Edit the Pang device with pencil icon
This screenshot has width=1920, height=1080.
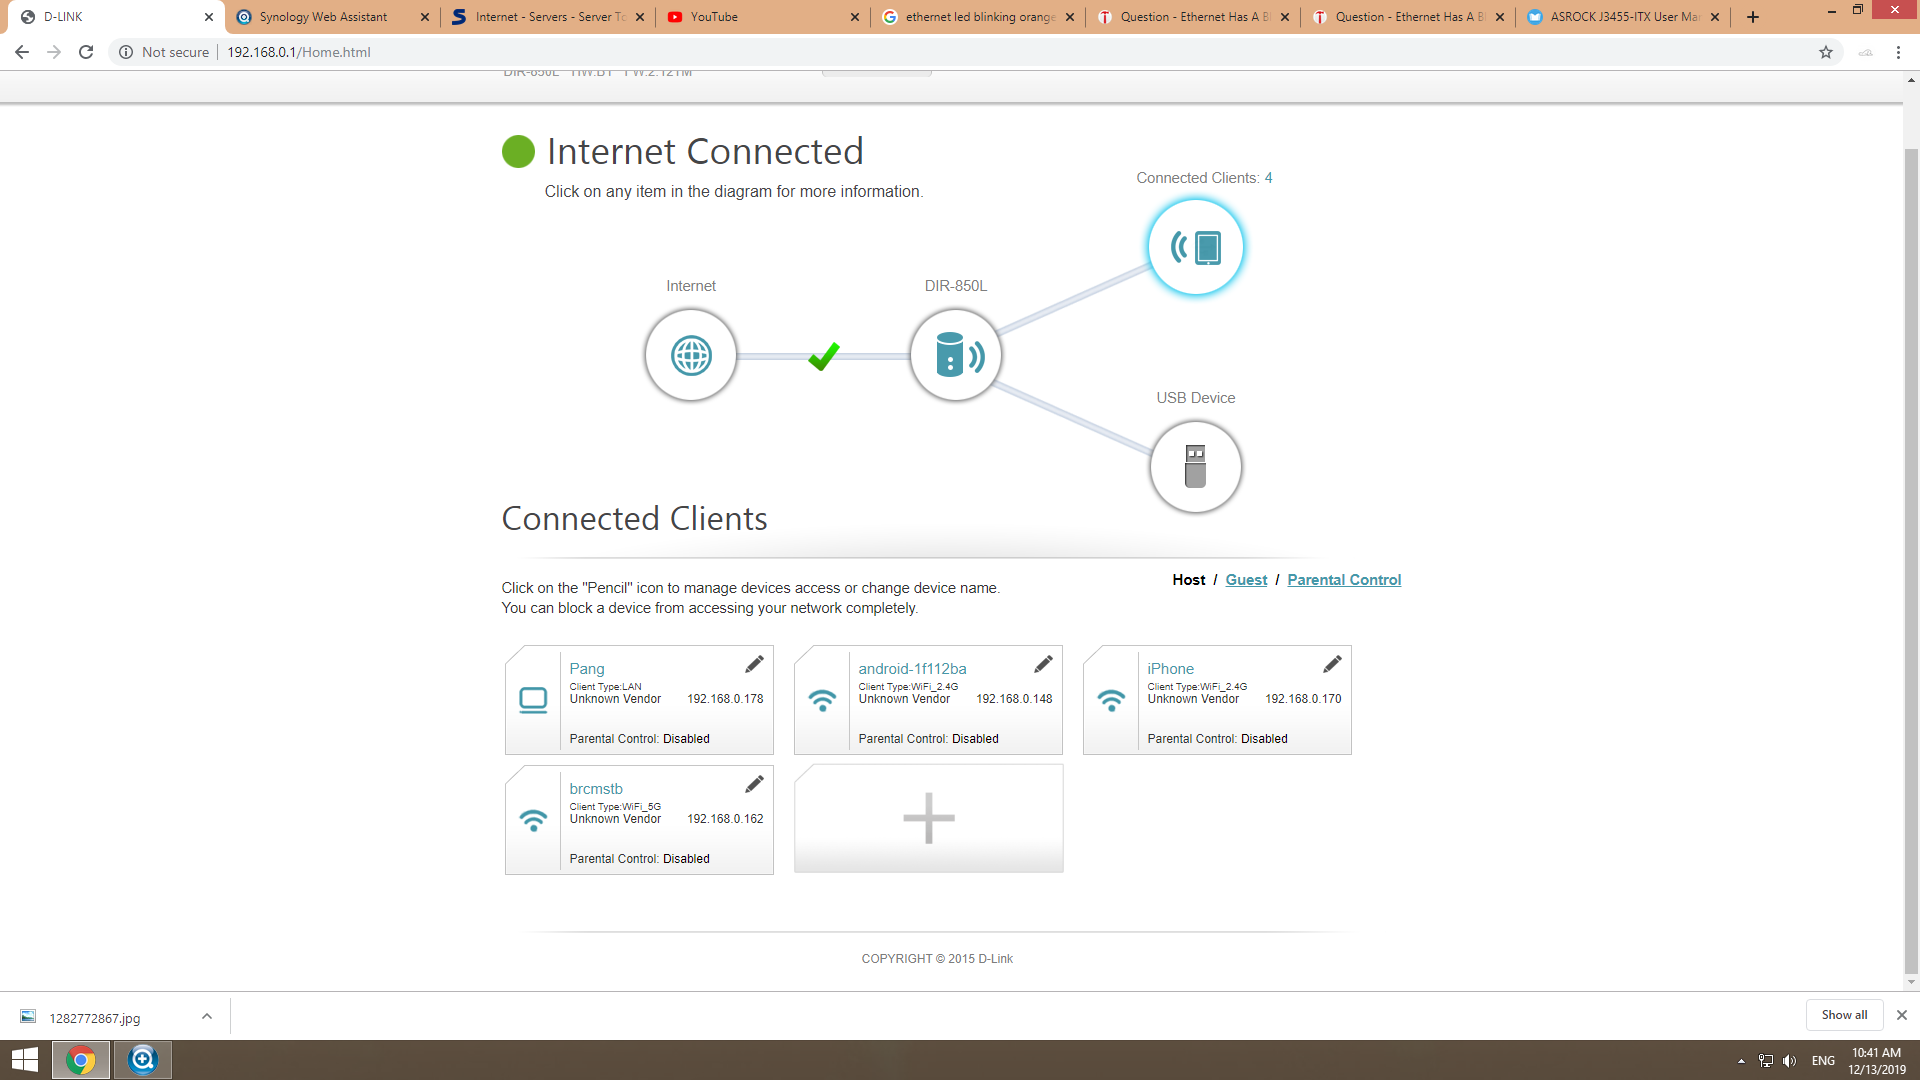pyautogui.click(x=754, y=664)
